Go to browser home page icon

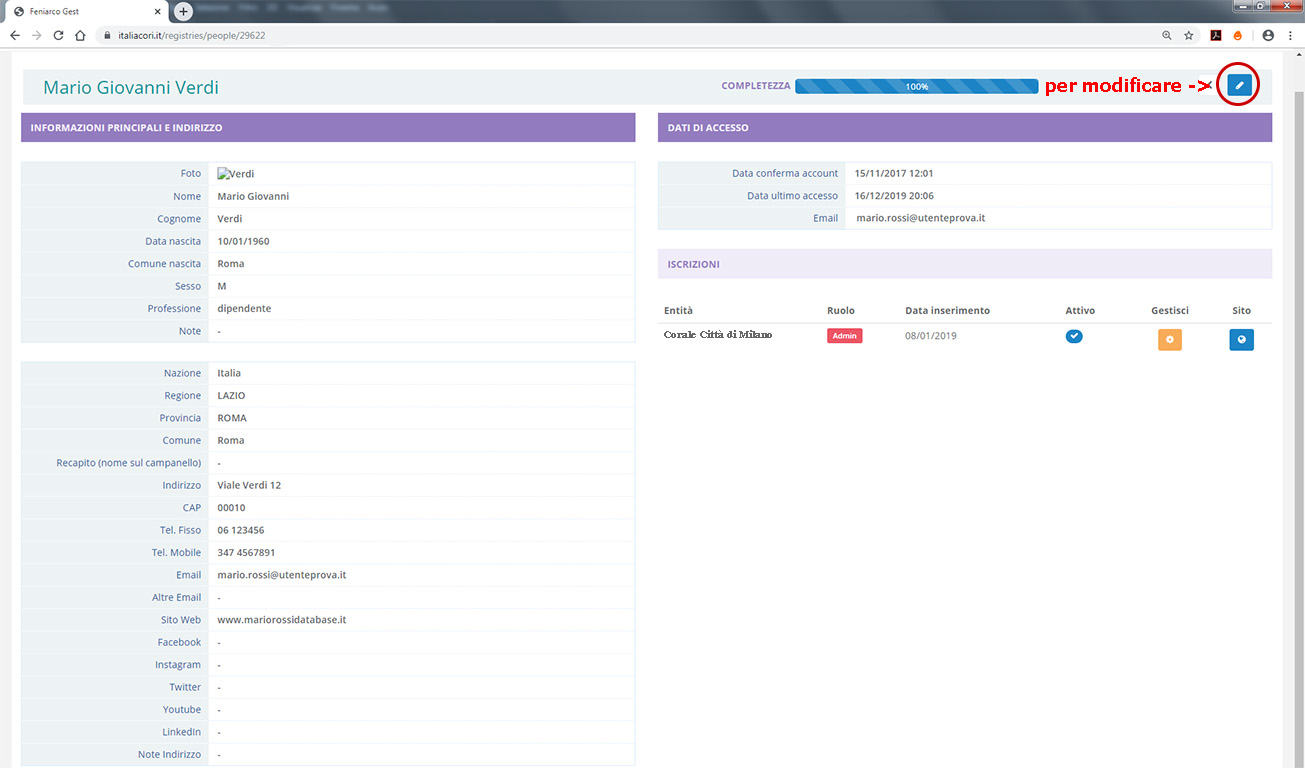coord(80,35)
